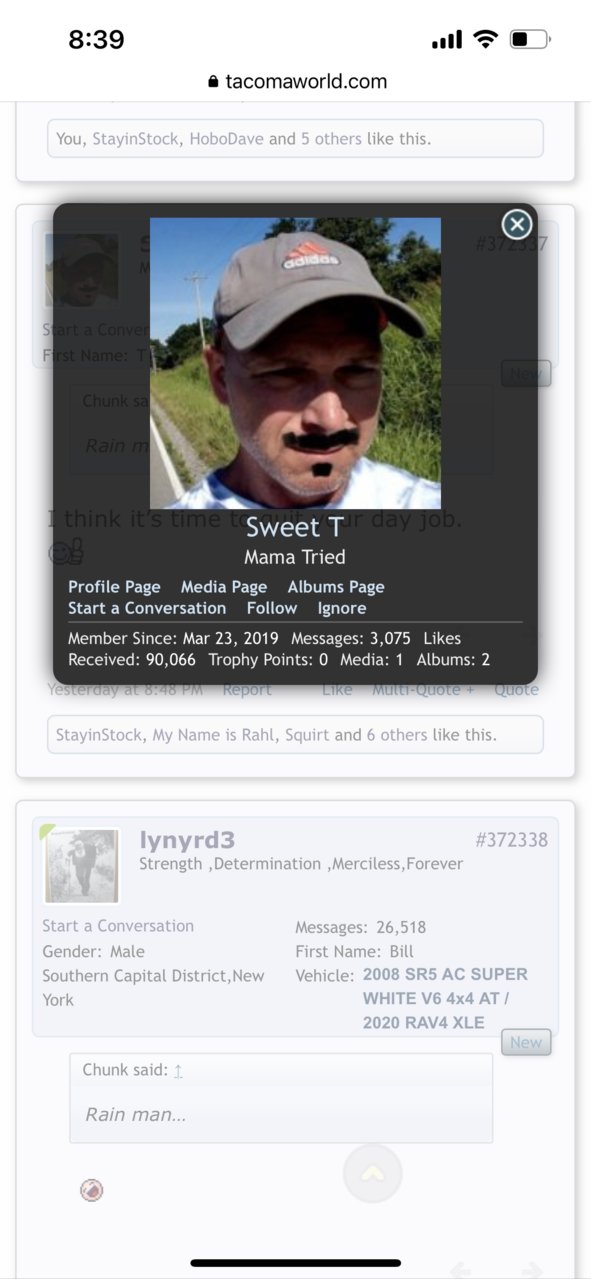Tap the large Sweet T profile photo
The width and height of the screenshot is (591, 1279).
295,364
